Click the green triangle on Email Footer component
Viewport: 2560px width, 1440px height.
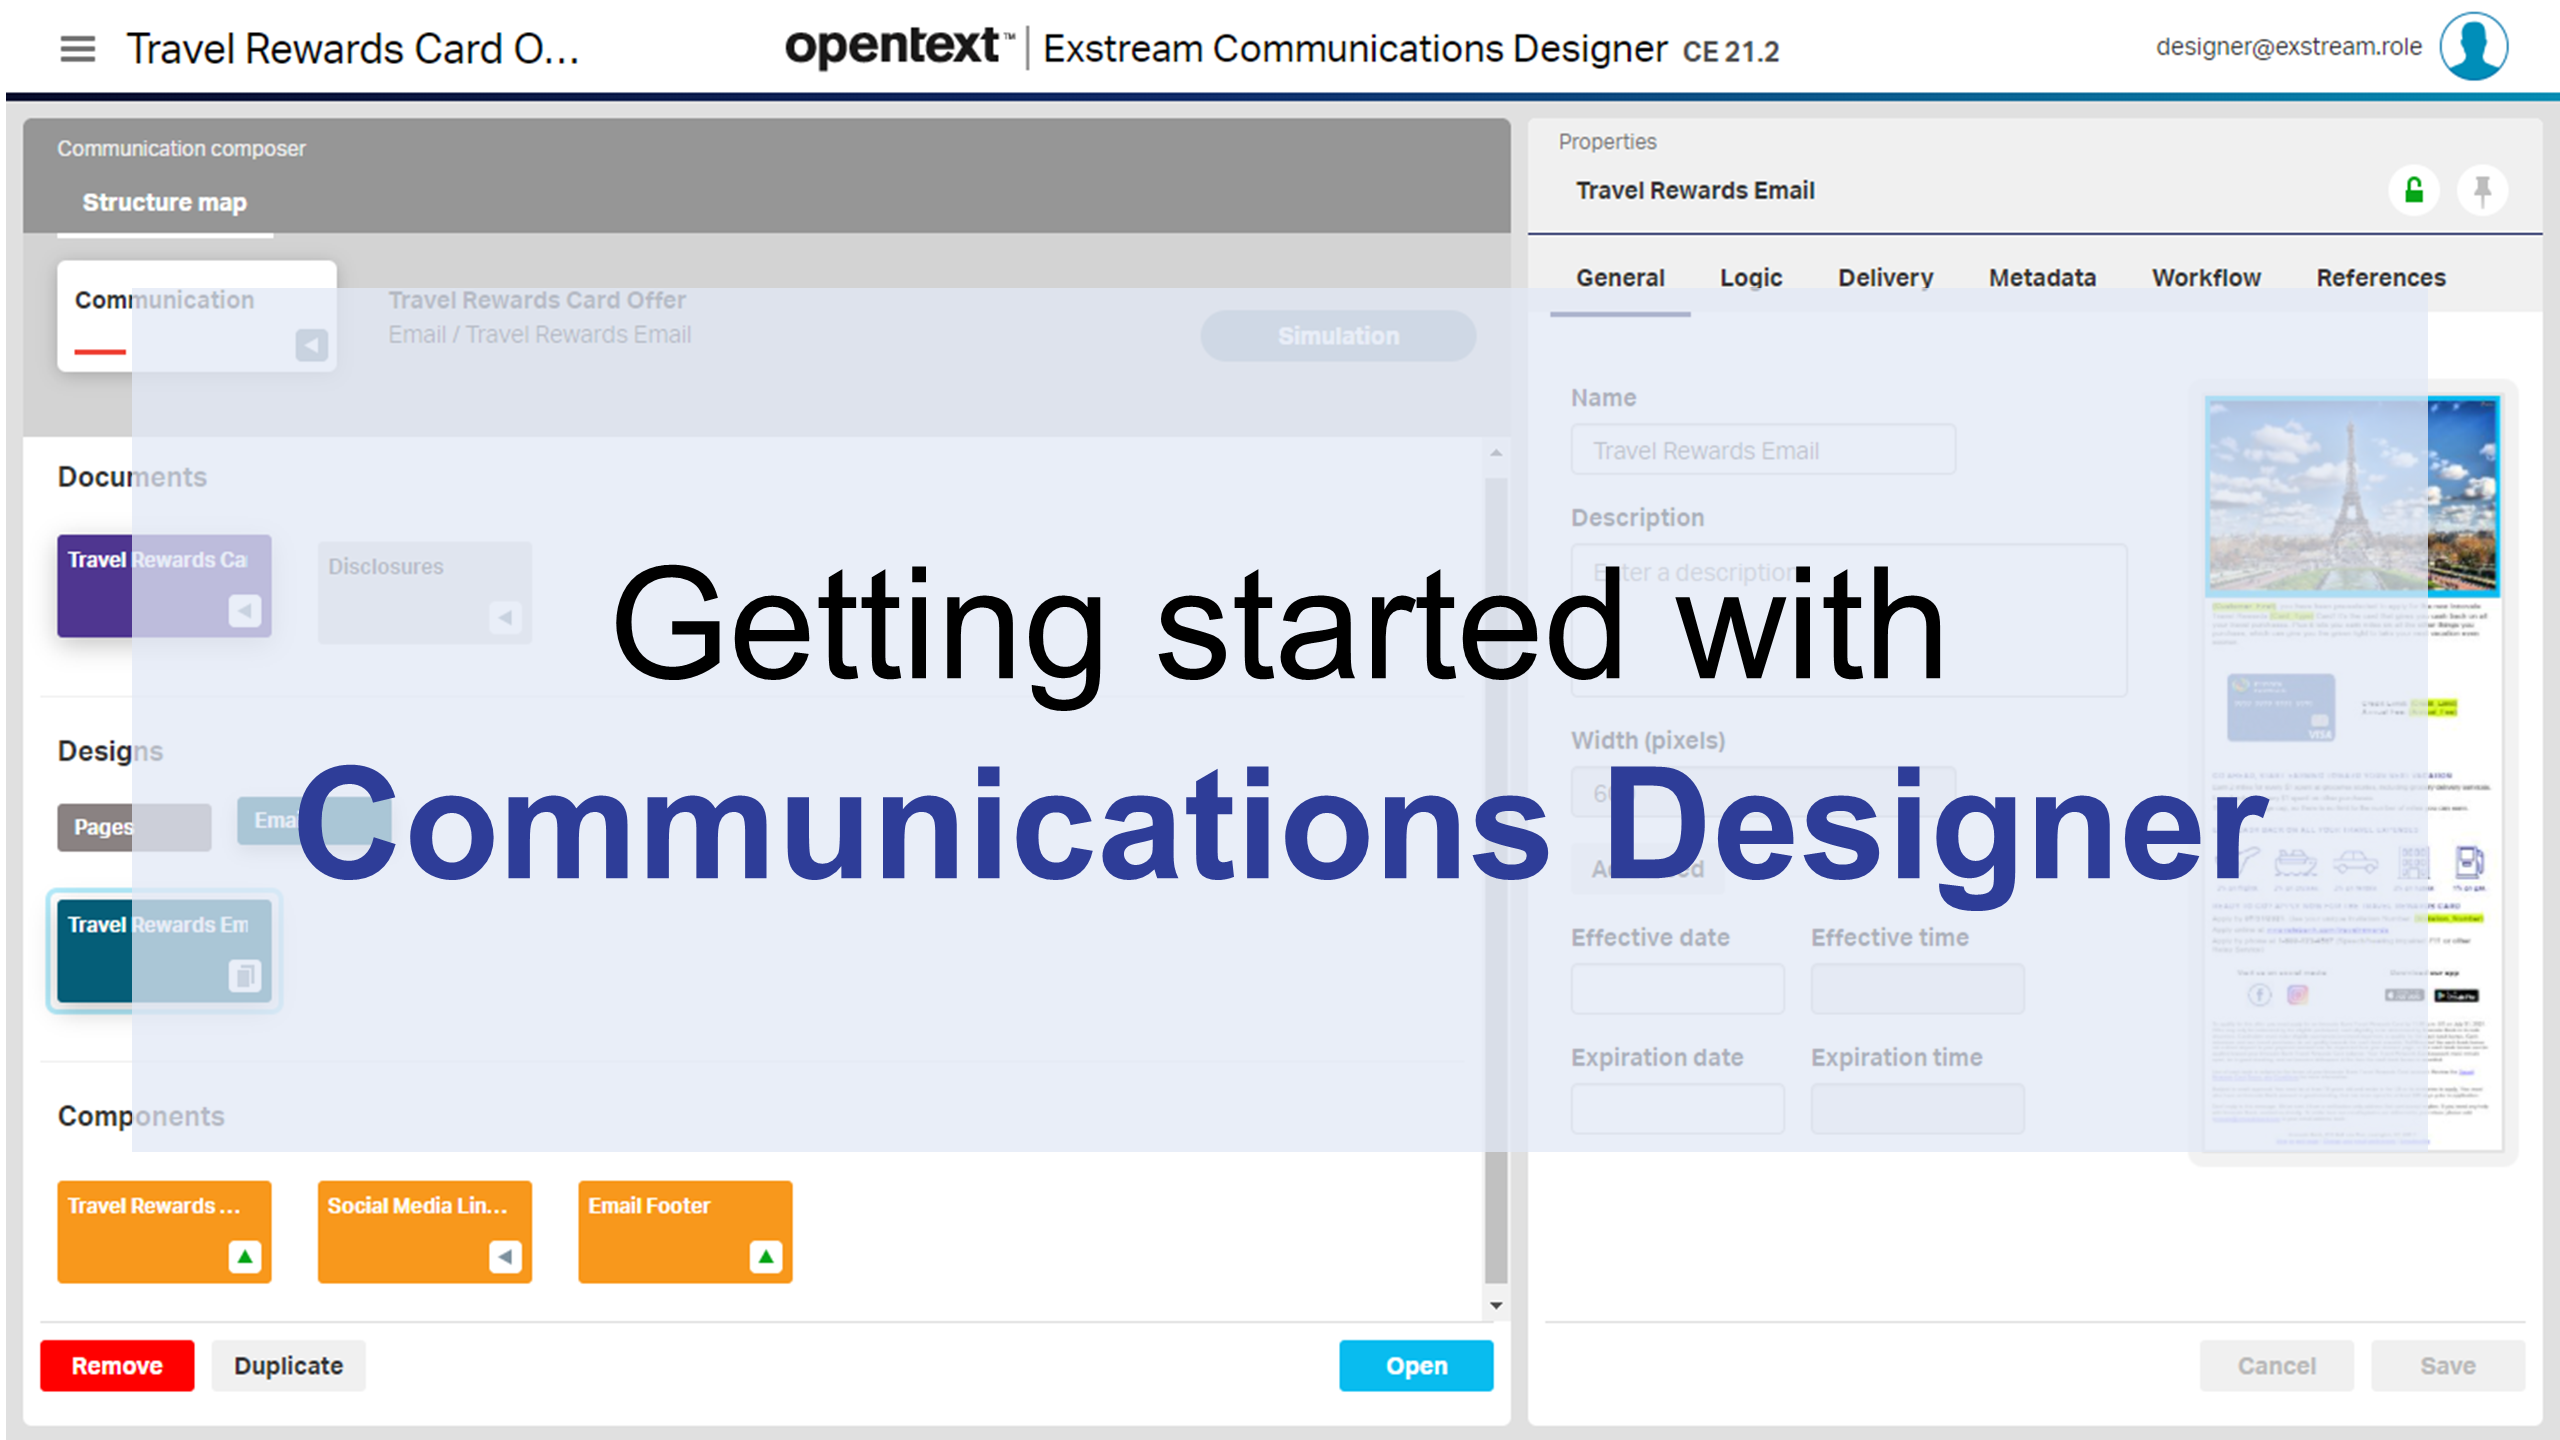766,1256
